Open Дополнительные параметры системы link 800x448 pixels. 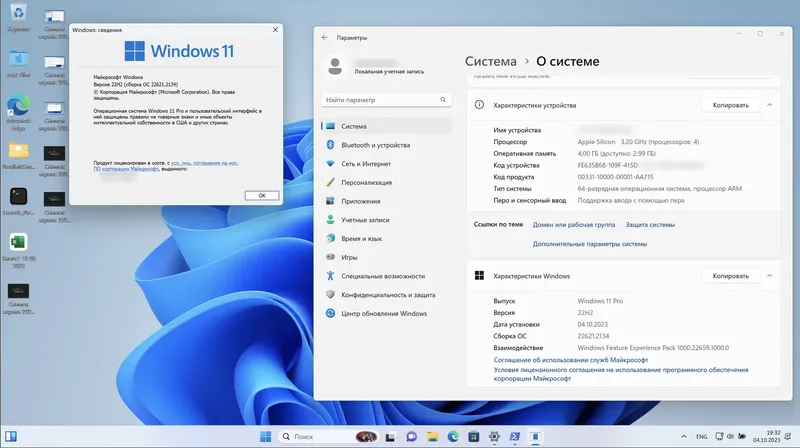click(x=590, y=244)
